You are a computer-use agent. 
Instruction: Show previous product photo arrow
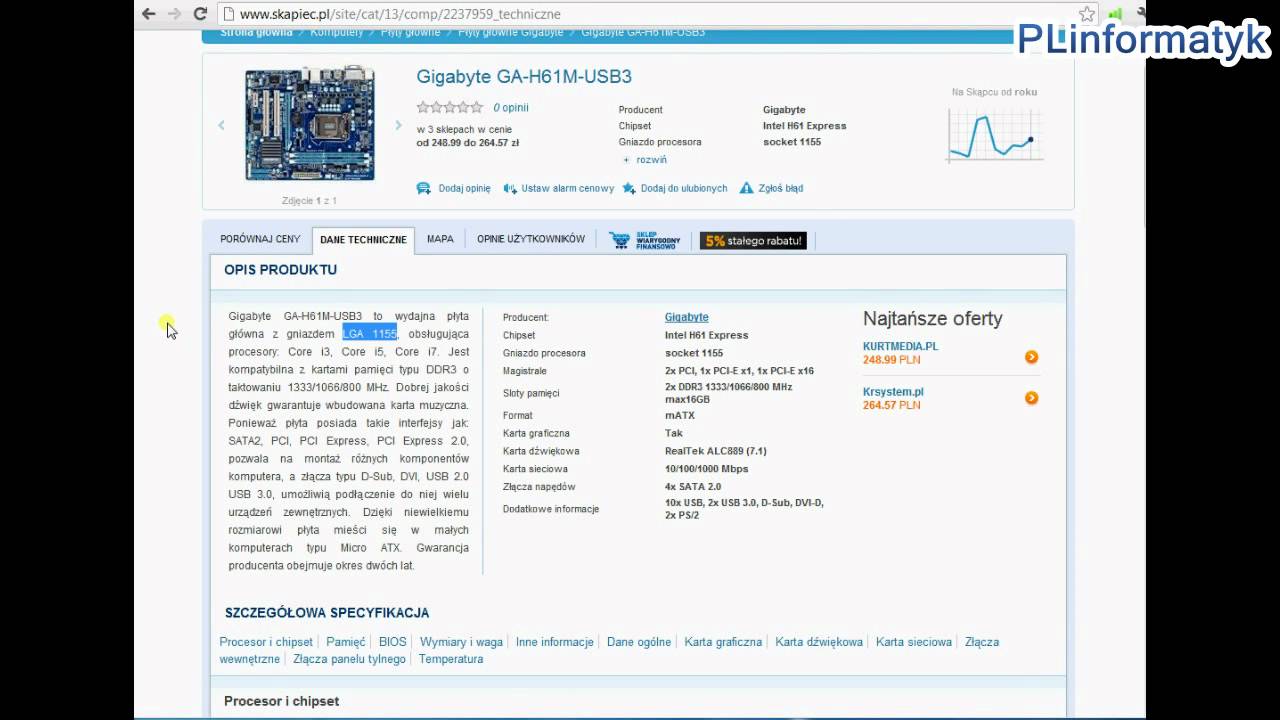(x=221, y=125)
